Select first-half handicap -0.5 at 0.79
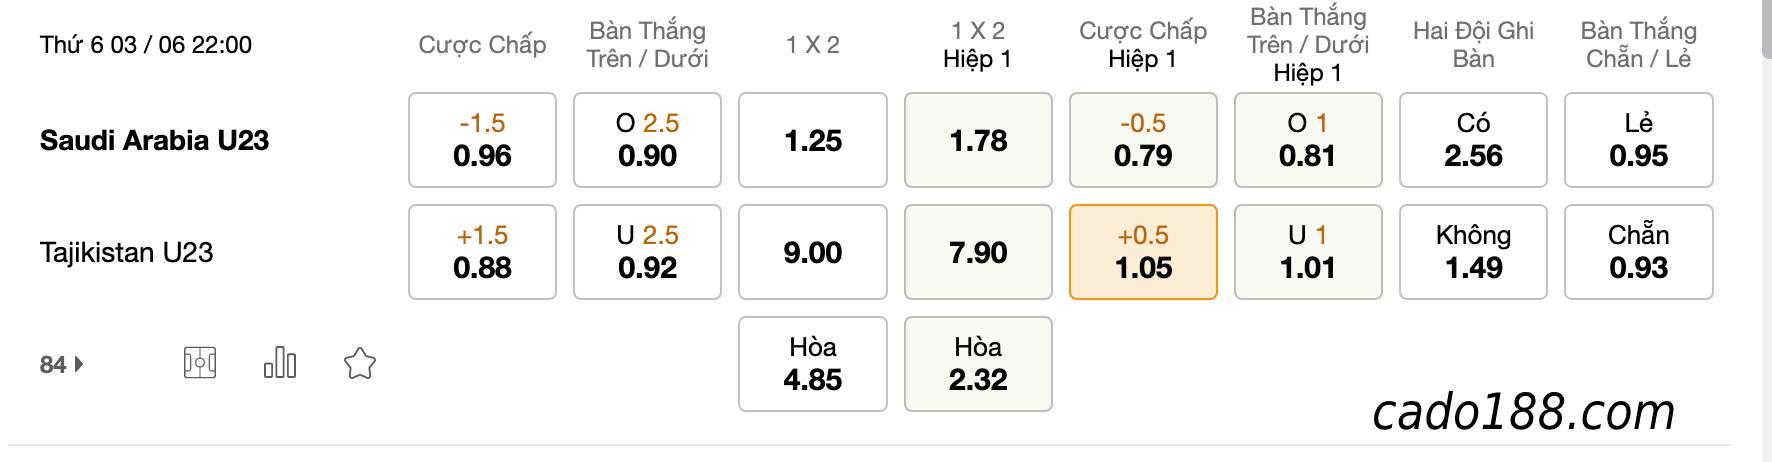1772x462 pixels. tap(1143, 140)
